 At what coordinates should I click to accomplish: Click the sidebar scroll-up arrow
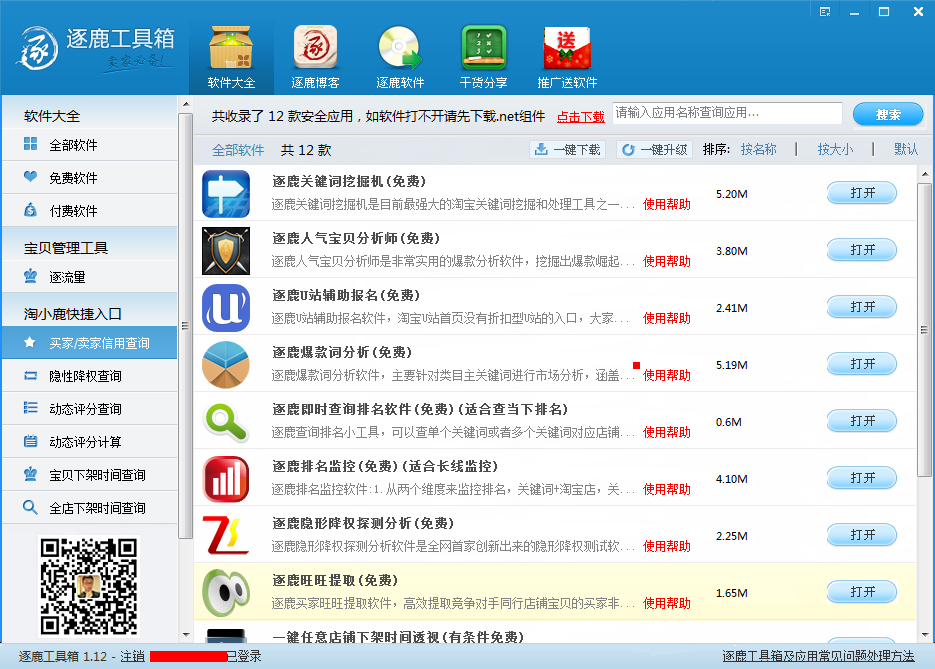pyautogui.click(x=186, y=104)
